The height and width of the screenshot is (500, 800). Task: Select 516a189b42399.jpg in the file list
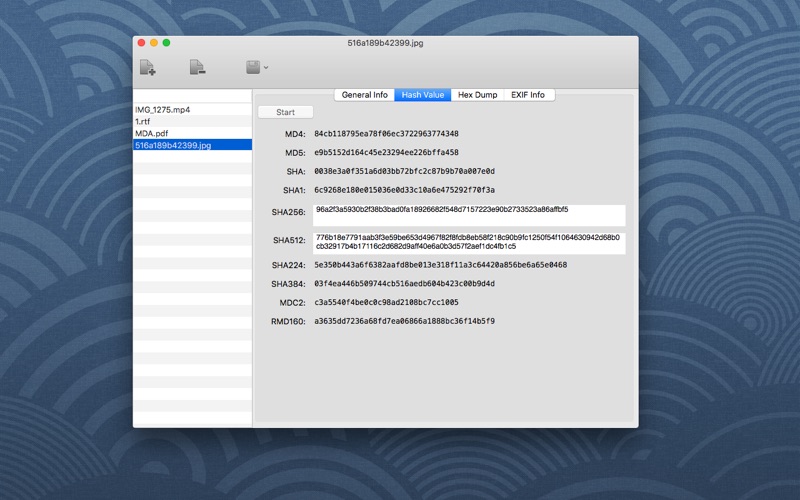tap(192, 145)
